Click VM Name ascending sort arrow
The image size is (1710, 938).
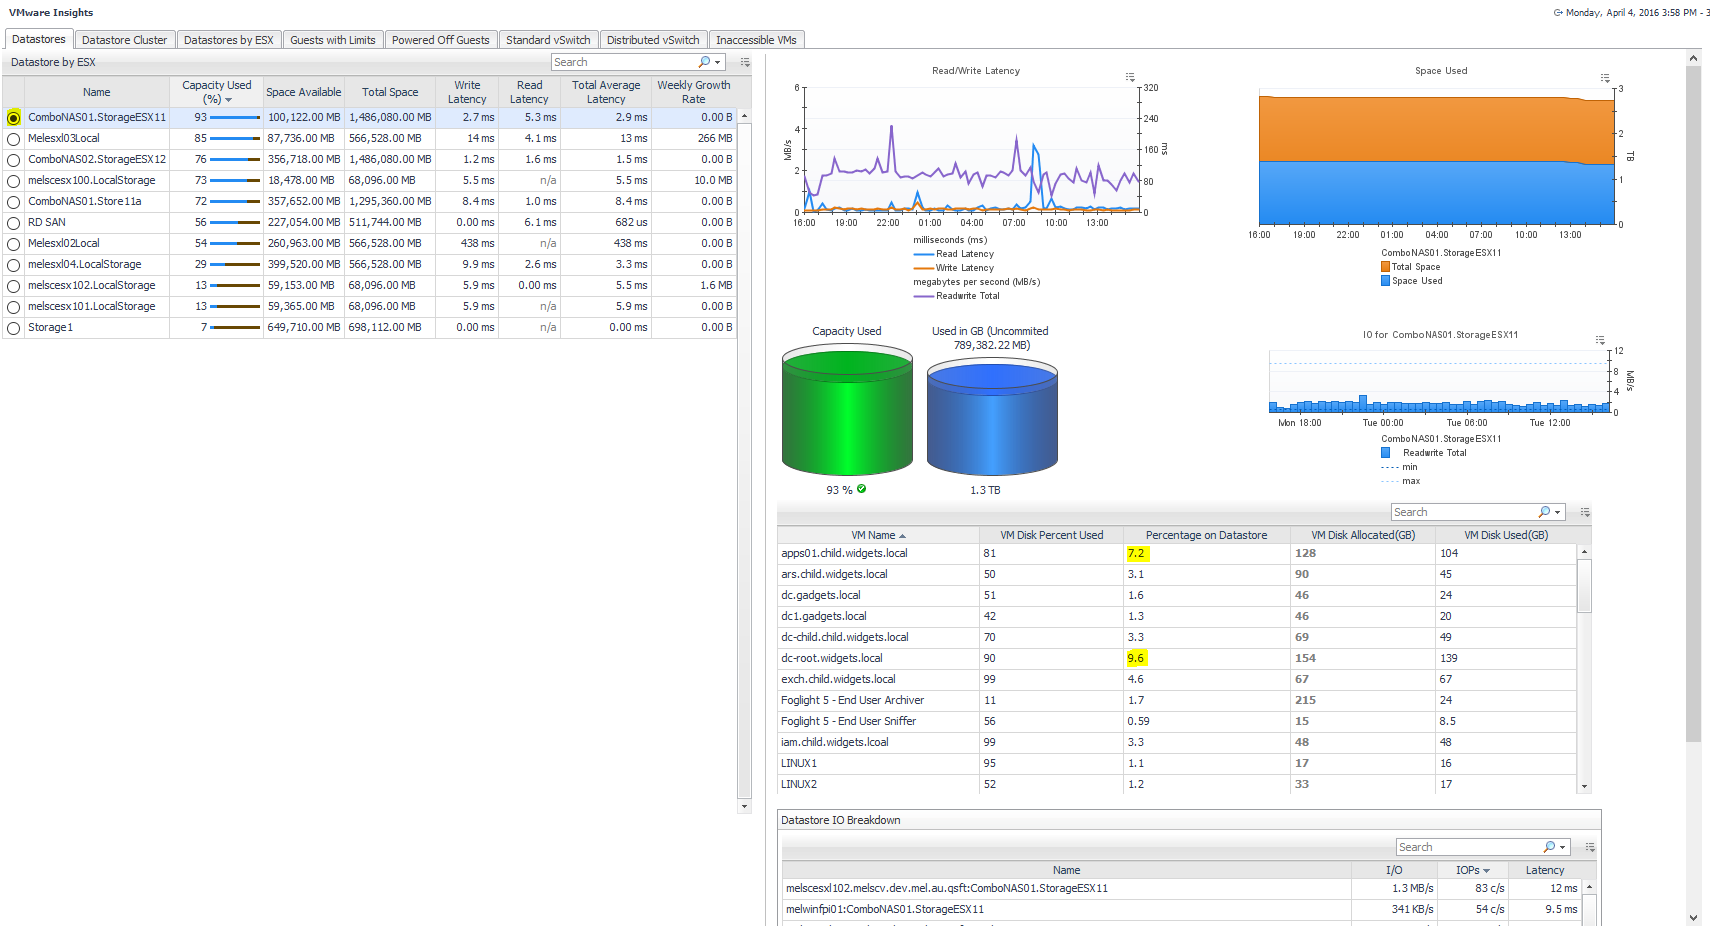point(902,536)
